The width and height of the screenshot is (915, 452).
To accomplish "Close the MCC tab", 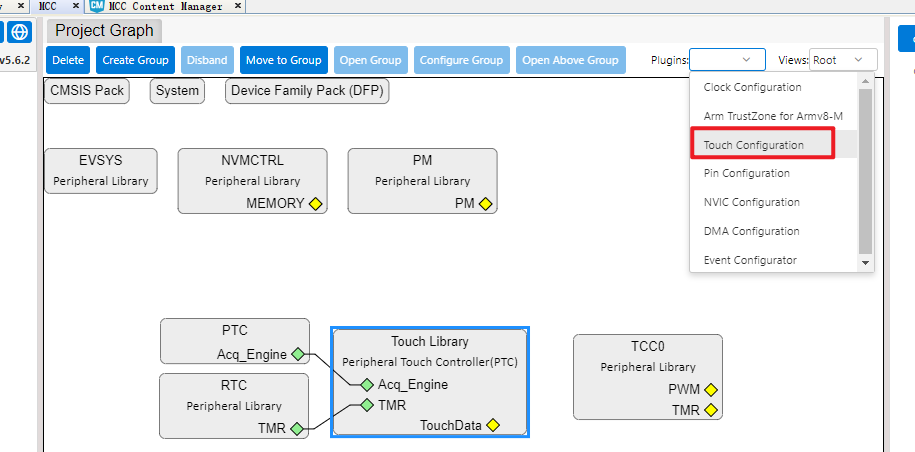I will (75, 6).
